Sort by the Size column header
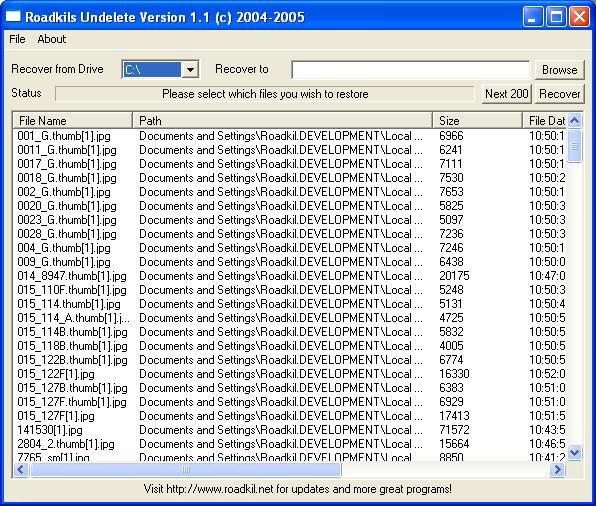Viewport: 596px width, 506px height. pos(477,121)
